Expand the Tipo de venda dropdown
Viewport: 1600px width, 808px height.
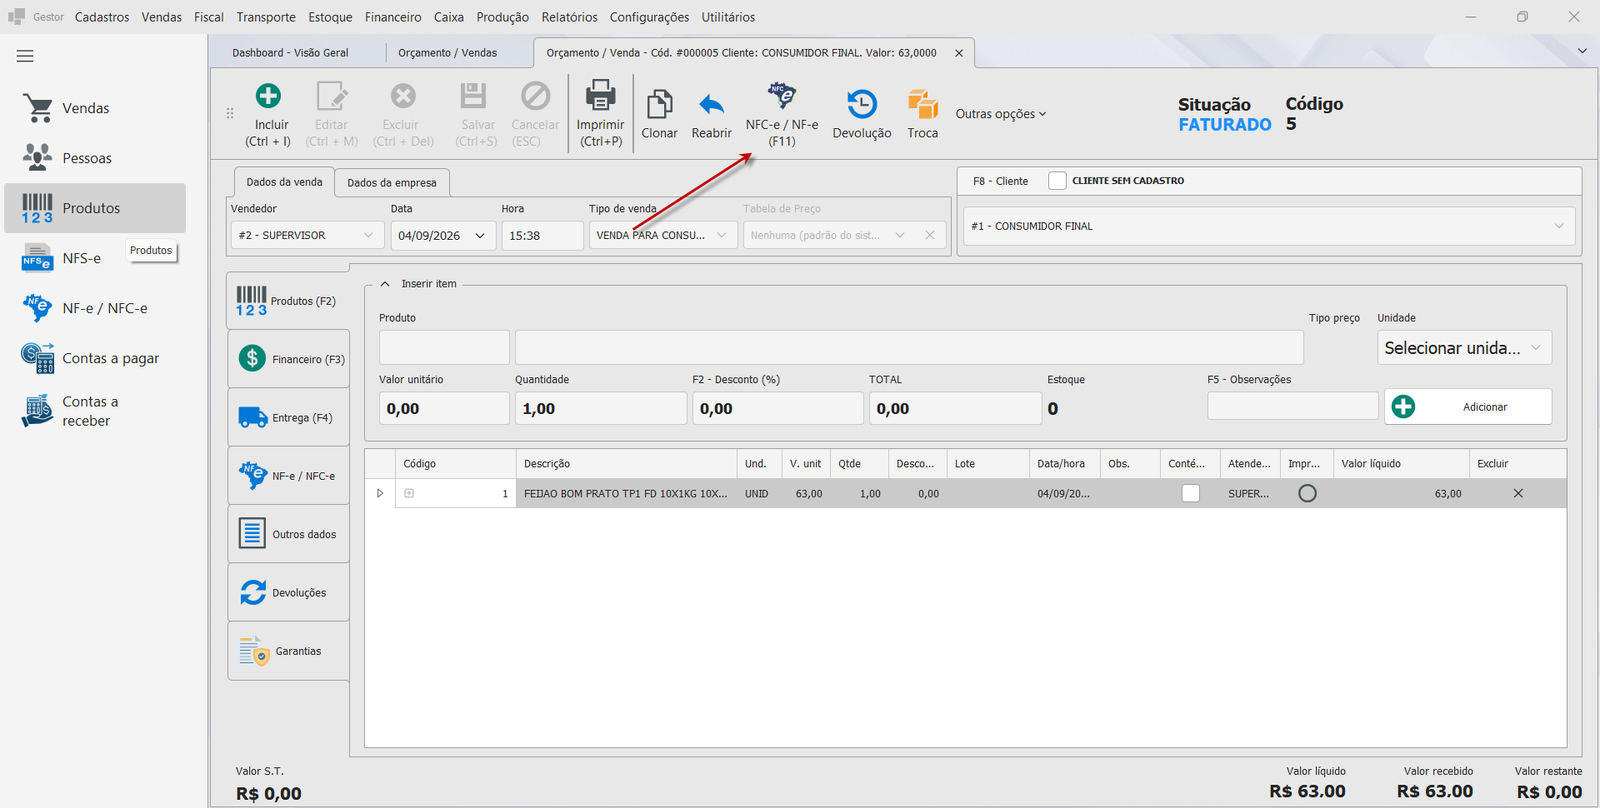pos(722,235)
